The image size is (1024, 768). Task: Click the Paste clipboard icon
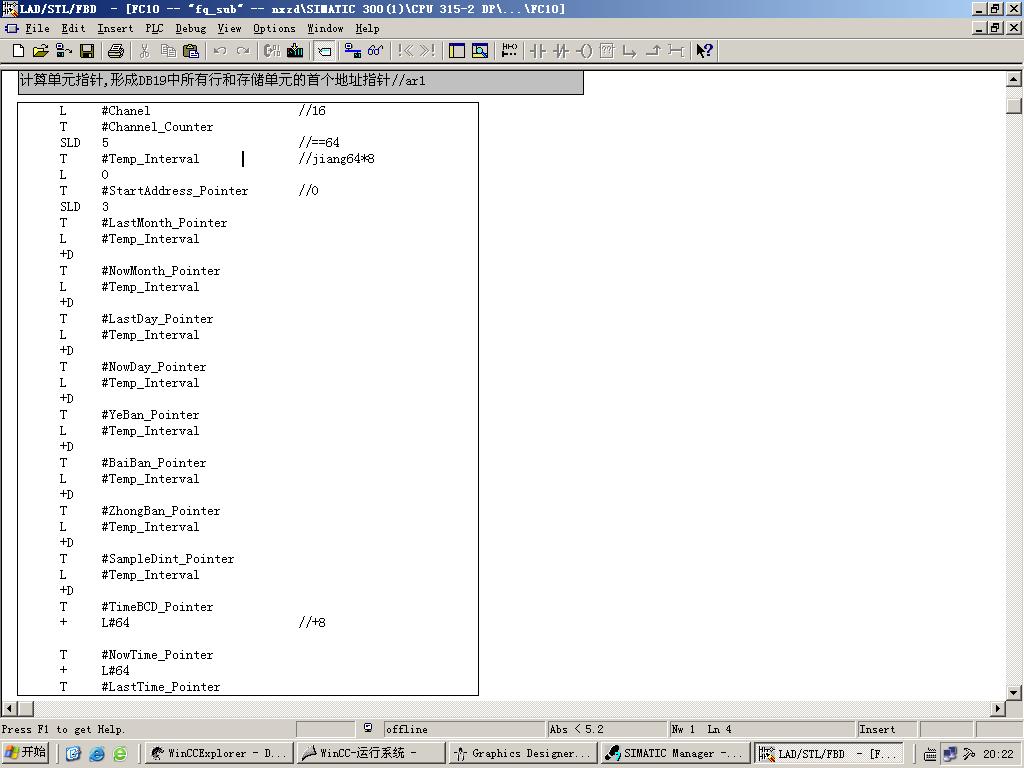(x=191, y=51)
